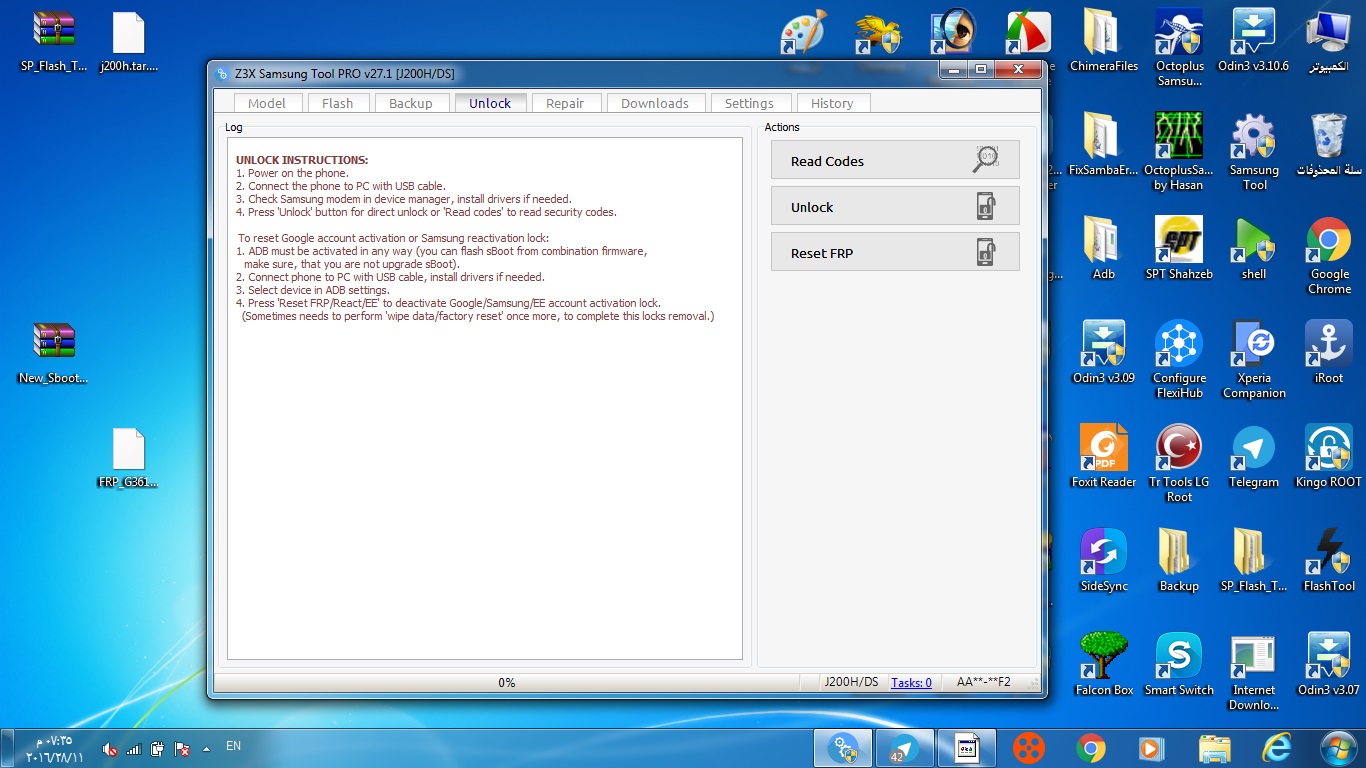
Task: Select the Odin3 v3.10.6 shortcut
Action: tap(1254, 42)
